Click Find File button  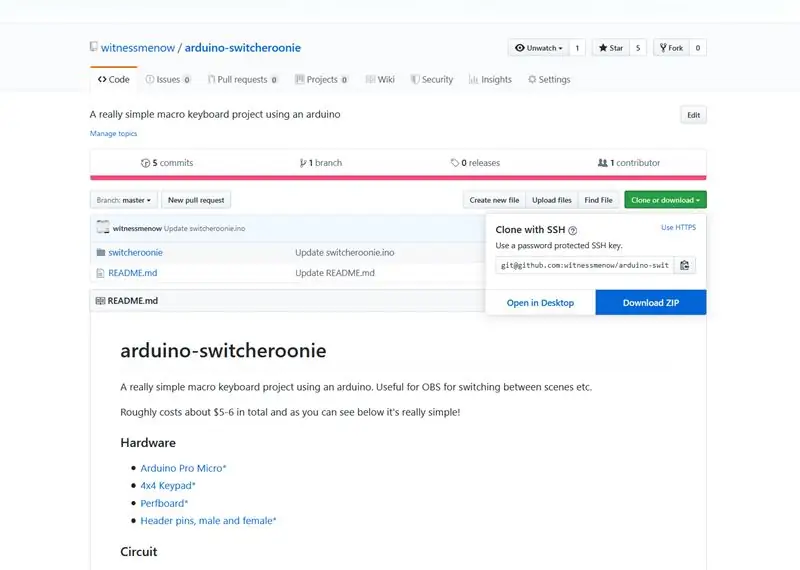598,200
